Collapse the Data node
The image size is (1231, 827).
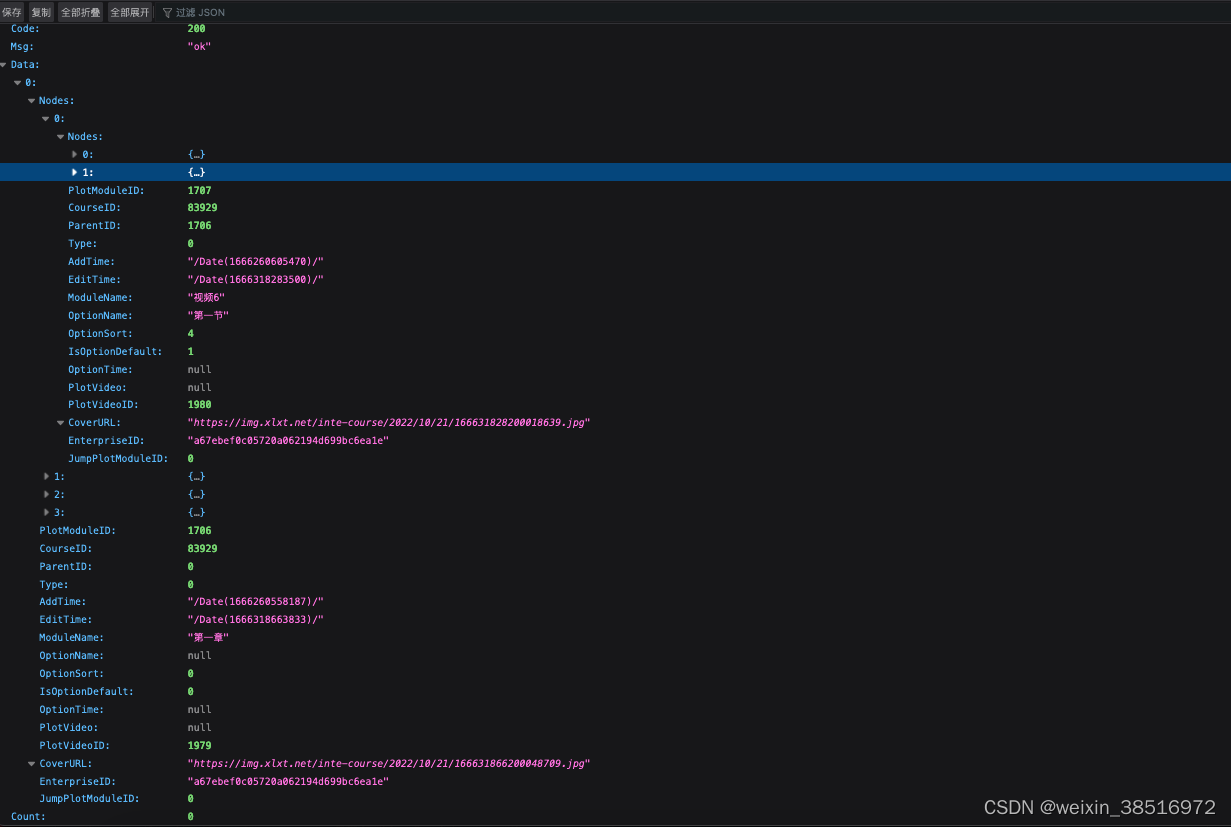pos(4,64)
